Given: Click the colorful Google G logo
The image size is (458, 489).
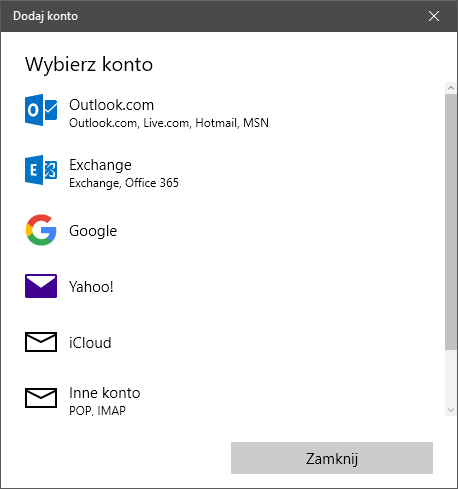Looking at the screenshot, I should coord(41,230).
